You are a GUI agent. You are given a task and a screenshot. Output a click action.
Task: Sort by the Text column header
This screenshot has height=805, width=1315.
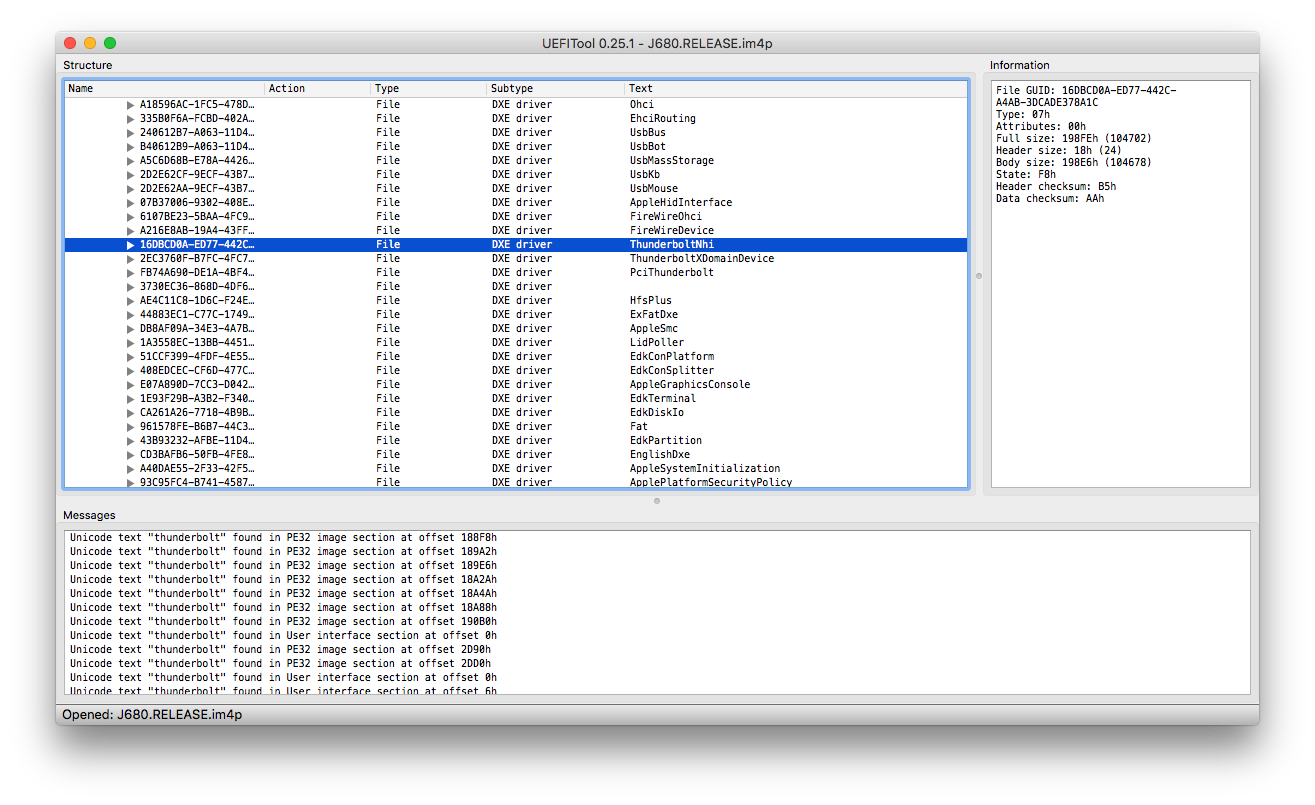coord(796,89)
